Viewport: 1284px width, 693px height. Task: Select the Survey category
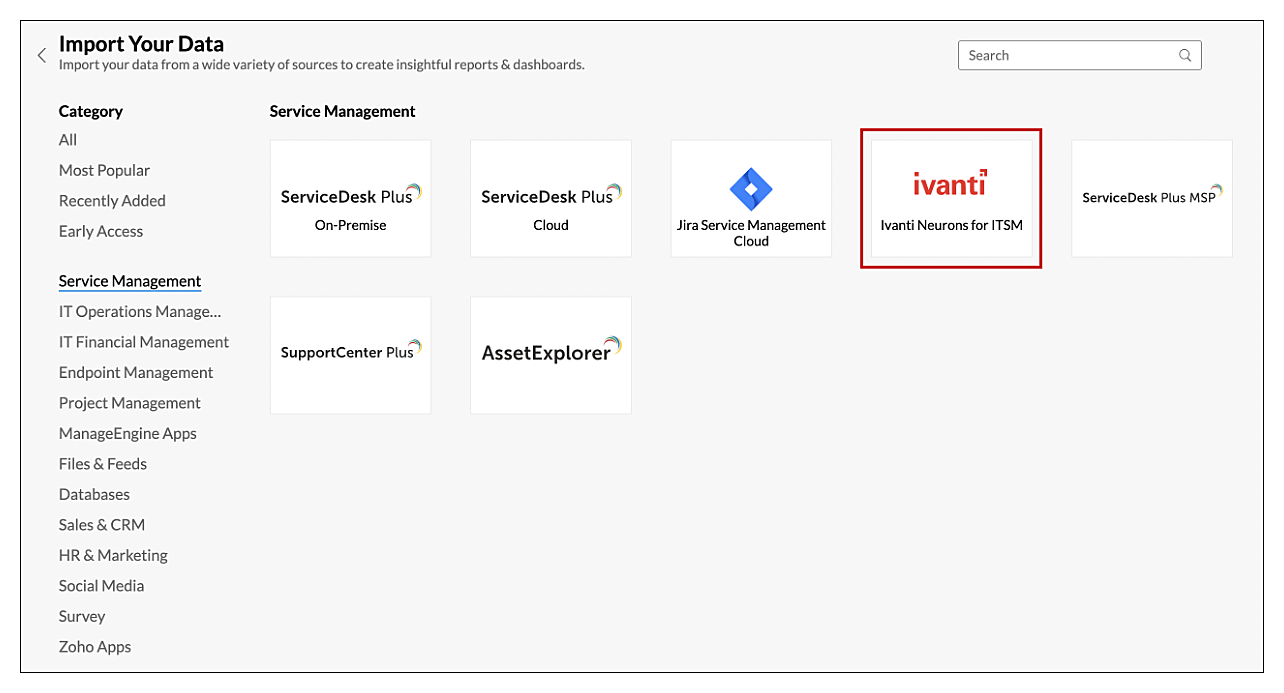pos(82,617)
